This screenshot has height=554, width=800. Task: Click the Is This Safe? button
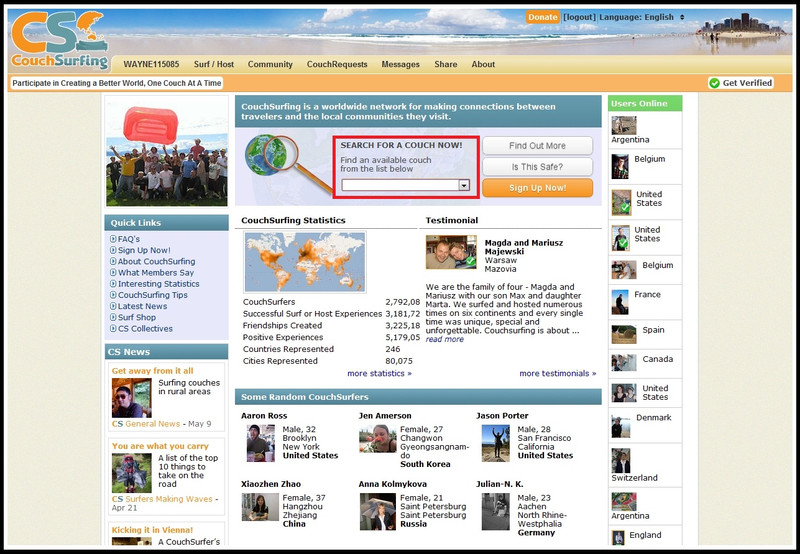pyautogui.click(x=537, y=167)
